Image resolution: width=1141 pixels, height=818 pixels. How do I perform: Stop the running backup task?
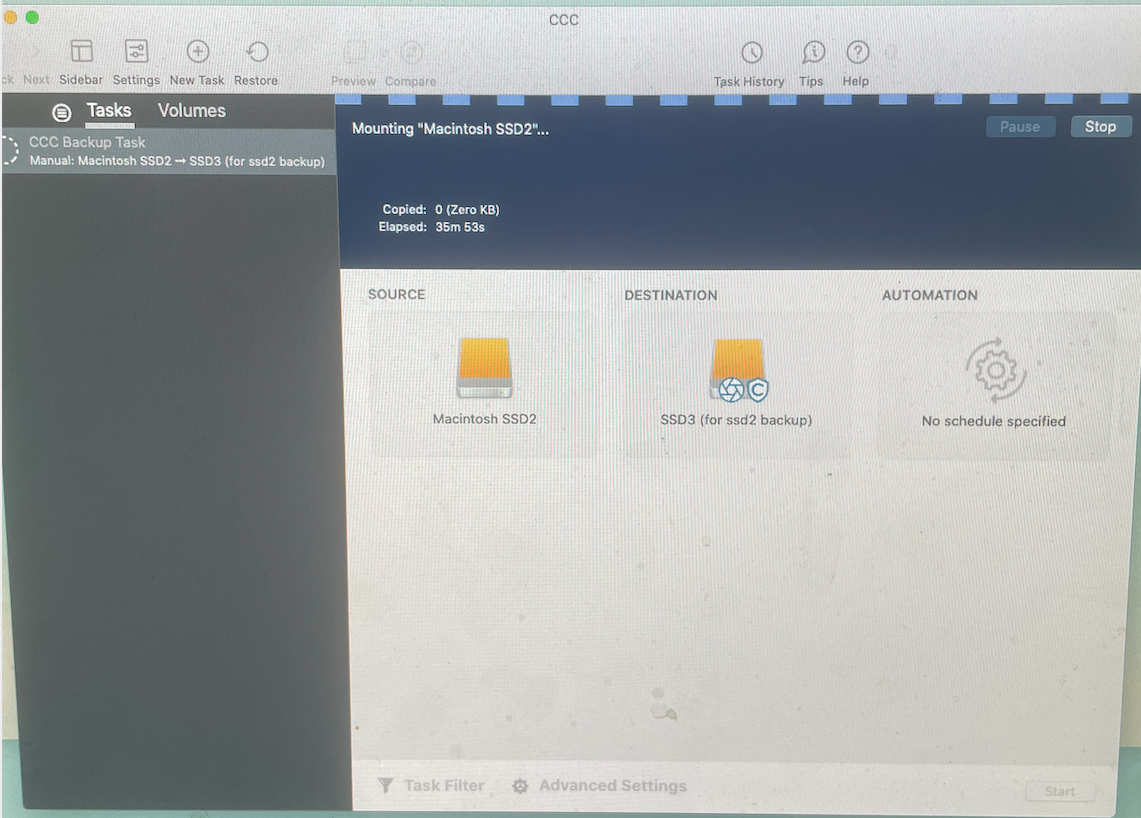[x=1100, y=127]
